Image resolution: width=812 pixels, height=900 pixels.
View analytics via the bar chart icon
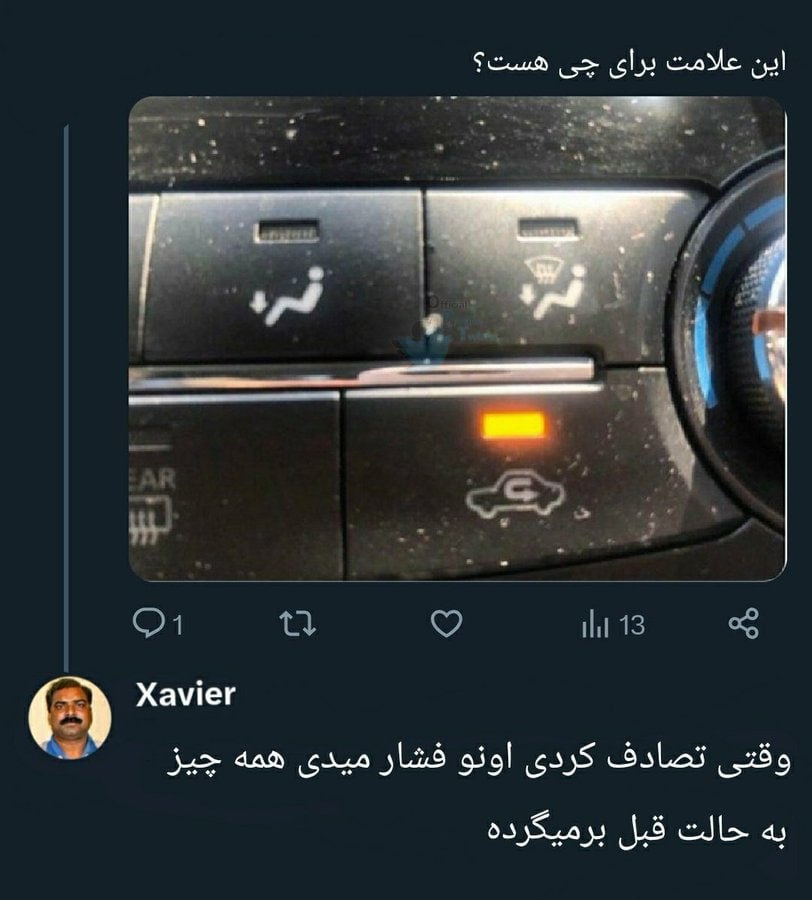(x=595, y=624)
